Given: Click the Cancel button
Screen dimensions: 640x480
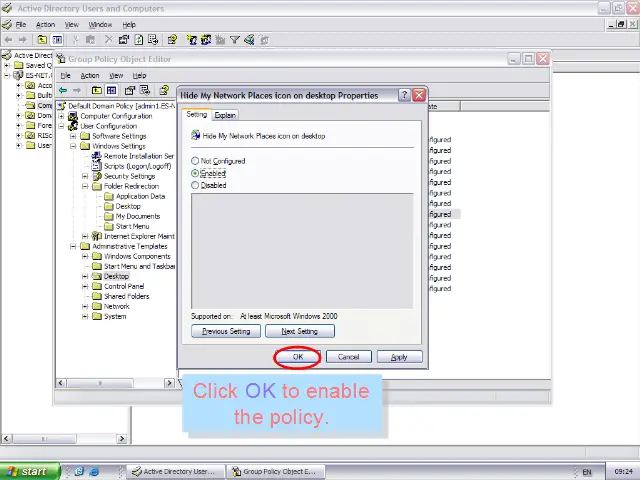Looking at the screenshot, I should pos(349,357).
